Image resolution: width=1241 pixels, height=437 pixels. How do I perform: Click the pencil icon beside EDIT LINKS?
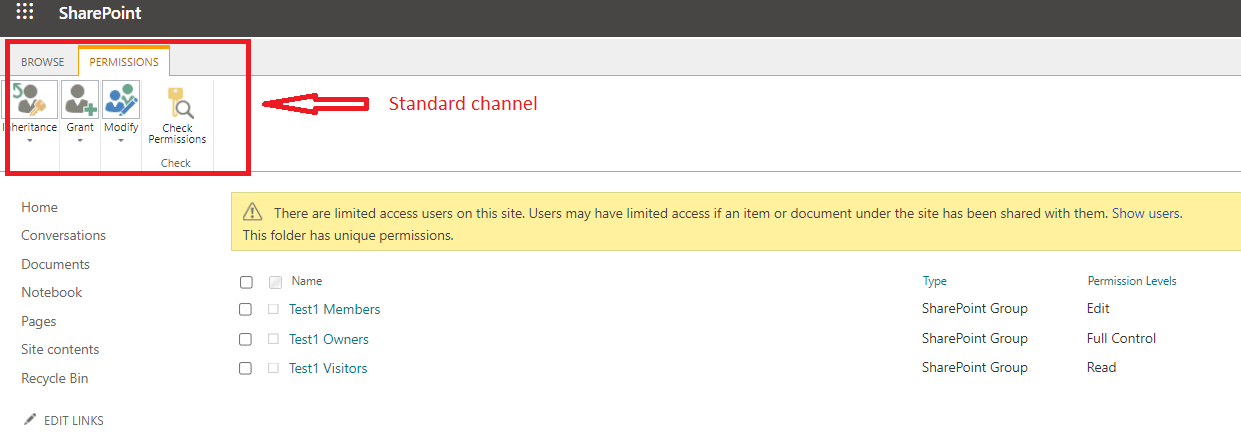pos(30,420)
